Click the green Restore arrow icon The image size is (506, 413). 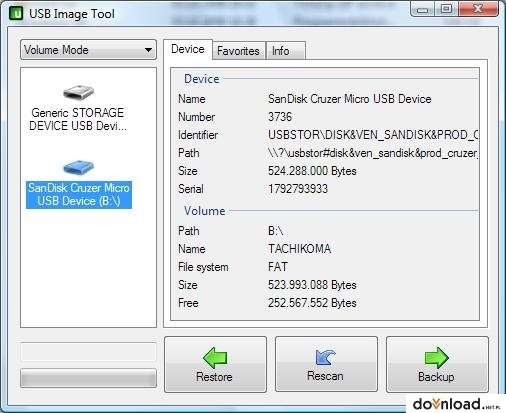coord(215,358)
